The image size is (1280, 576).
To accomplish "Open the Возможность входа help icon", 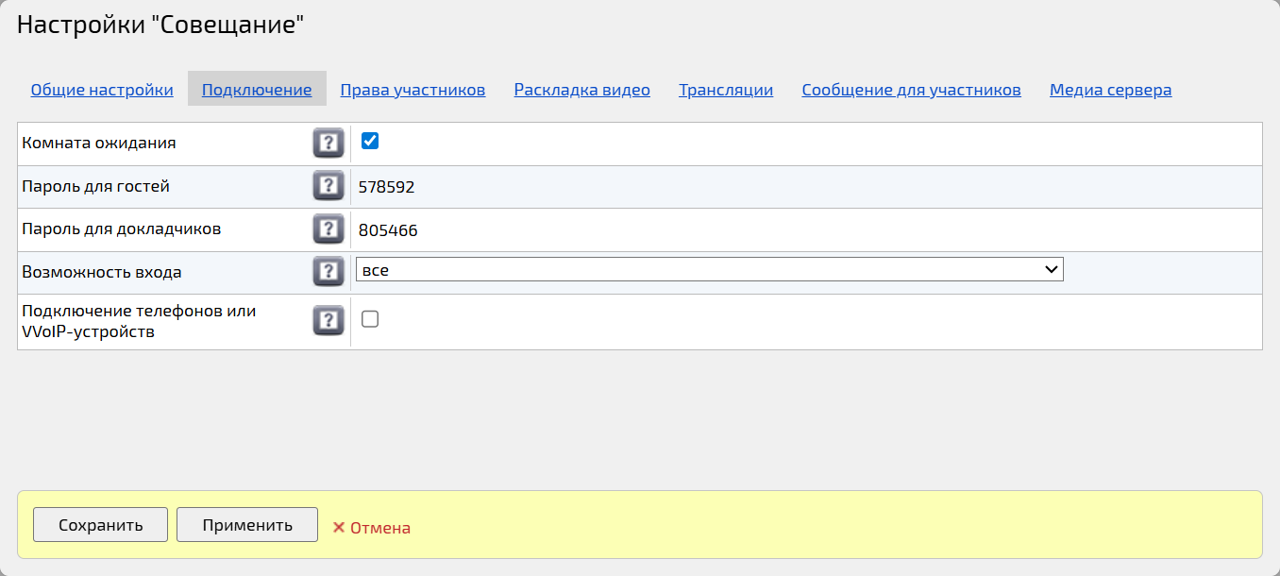I will point(328,271).
